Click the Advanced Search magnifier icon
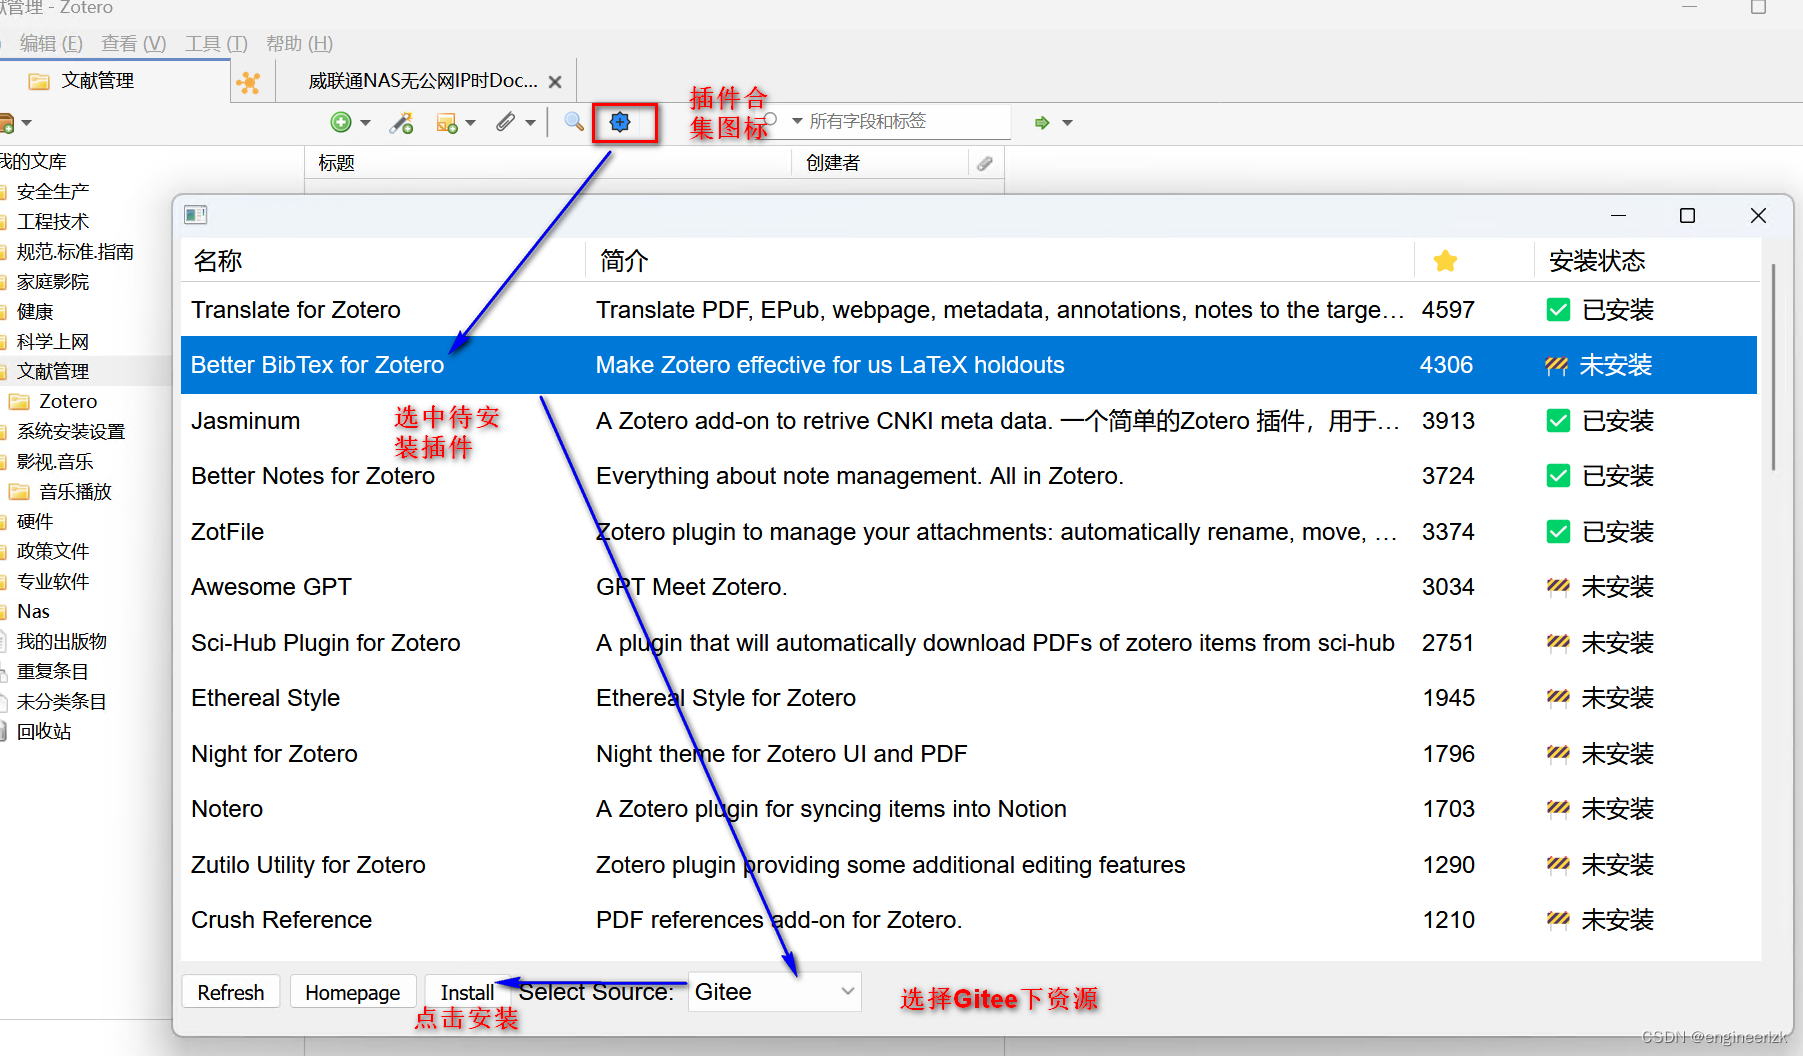The image size is (1803, 1056). coord(574,122)
